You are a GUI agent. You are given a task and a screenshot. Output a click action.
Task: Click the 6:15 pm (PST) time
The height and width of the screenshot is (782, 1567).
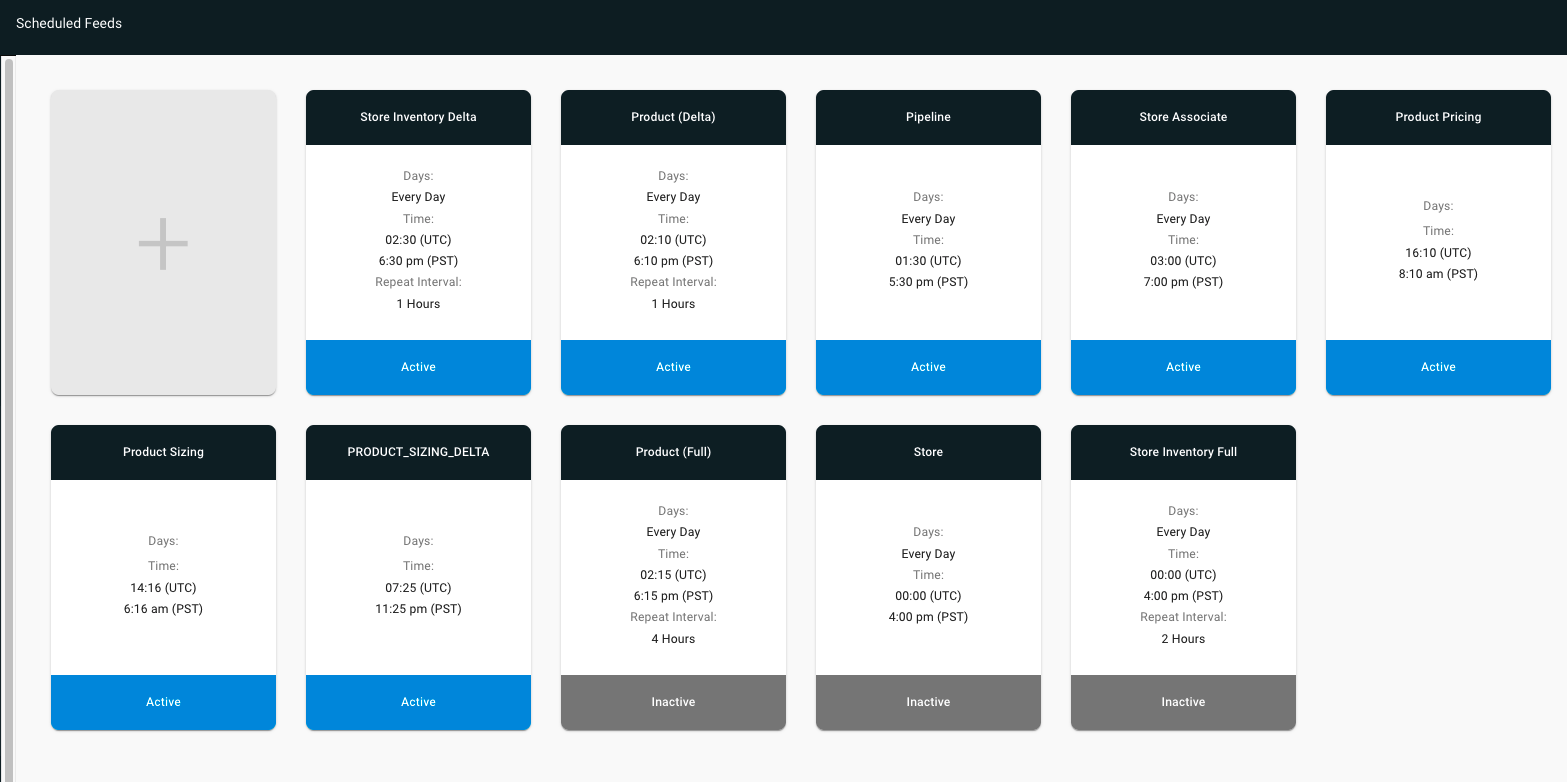point(673,596)
